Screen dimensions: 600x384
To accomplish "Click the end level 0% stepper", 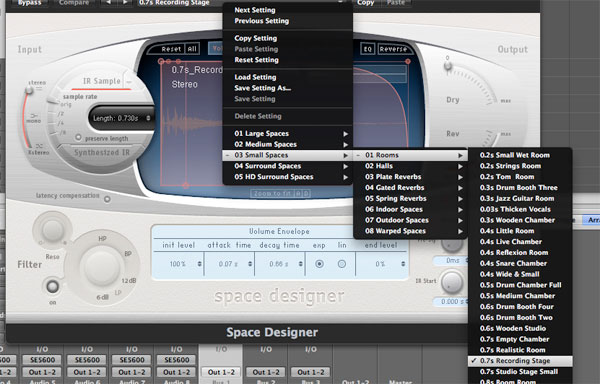I will (403, 264).
